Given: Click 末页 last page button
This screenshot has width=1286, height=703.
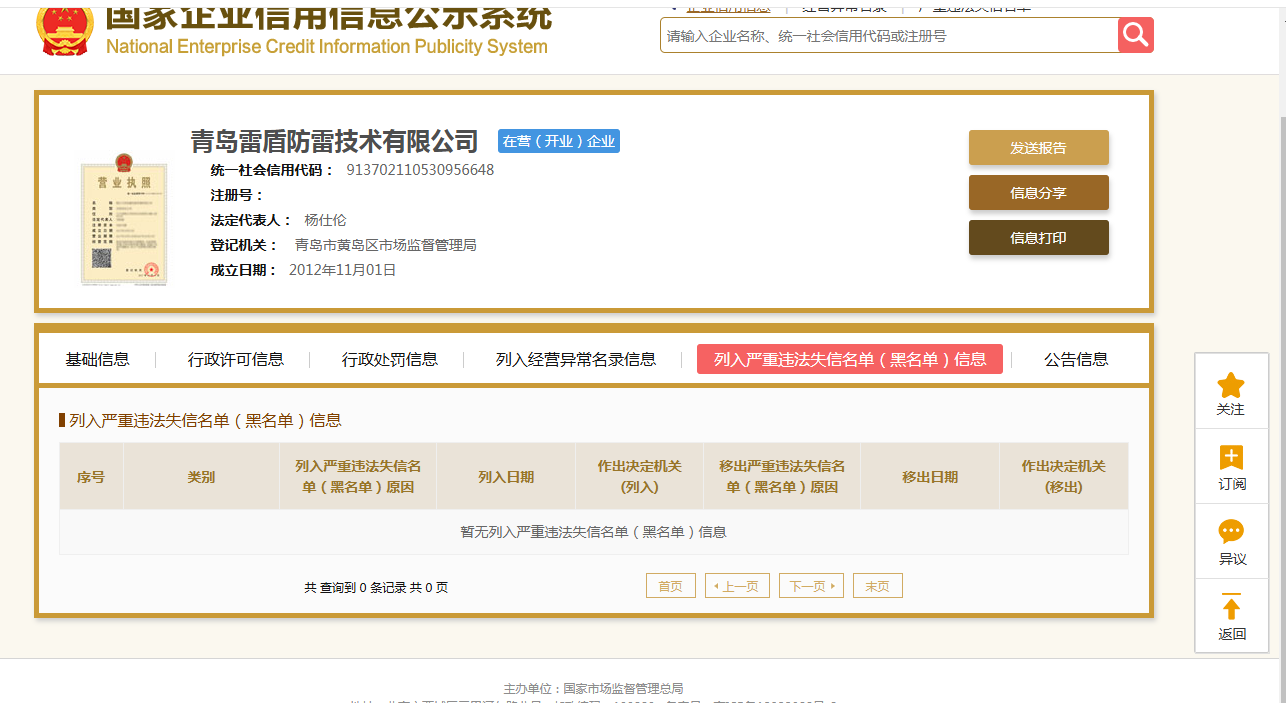Looking at the screenshot, I should 877,586.
